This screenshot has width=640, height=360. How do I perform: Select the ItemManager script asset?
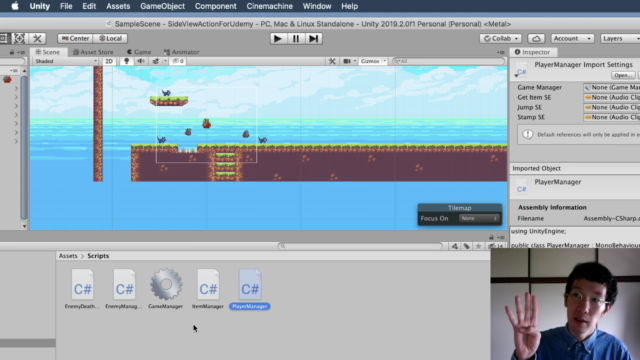(208, 289)
